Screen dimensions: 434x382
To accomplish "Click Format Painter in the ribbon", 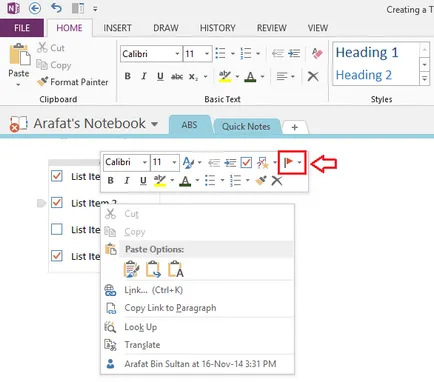I will point(73,82).
